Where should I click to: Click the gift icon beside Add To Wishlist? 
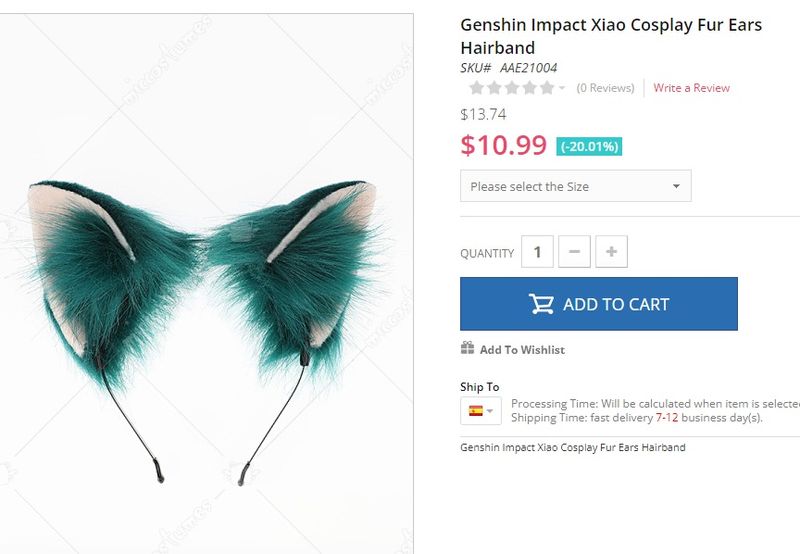(x=467, y=348)
